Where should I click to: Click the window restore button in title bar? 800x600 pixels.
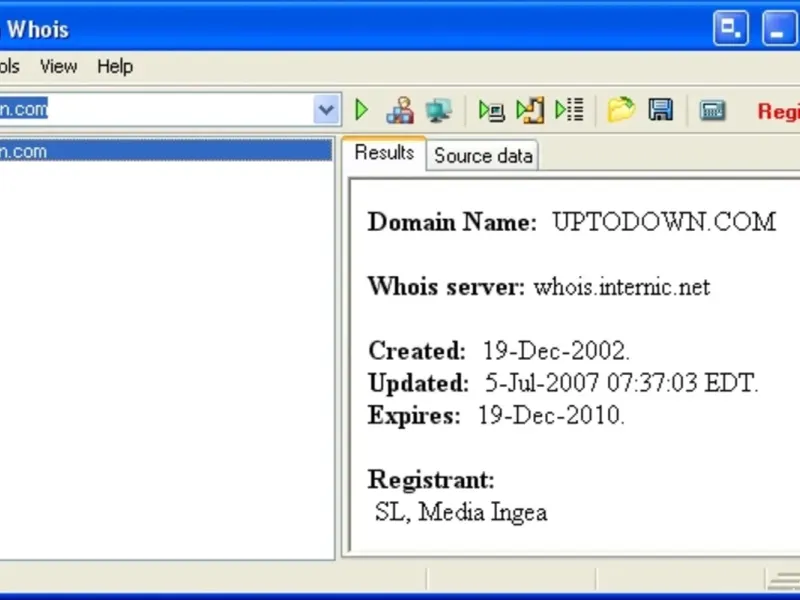click(731, 28)
